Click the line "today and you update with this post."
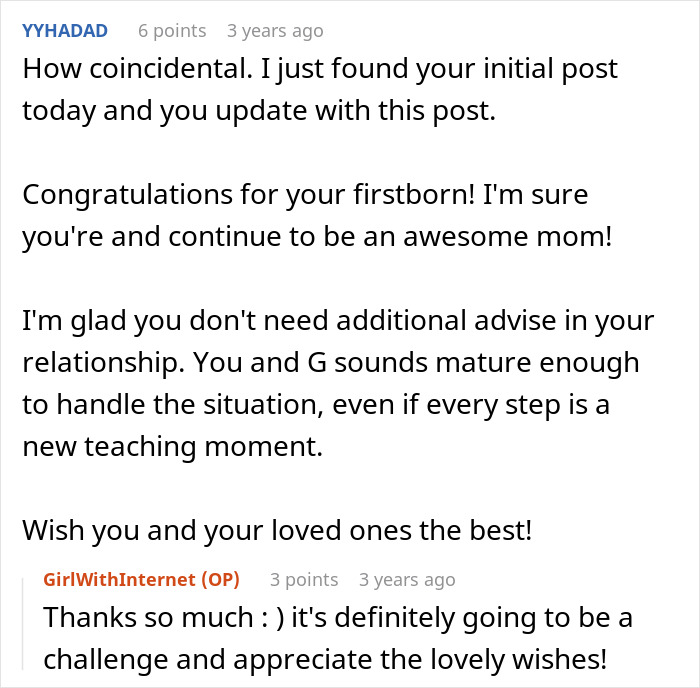Screen dimensions: 700x688 [x=259, y=111]
